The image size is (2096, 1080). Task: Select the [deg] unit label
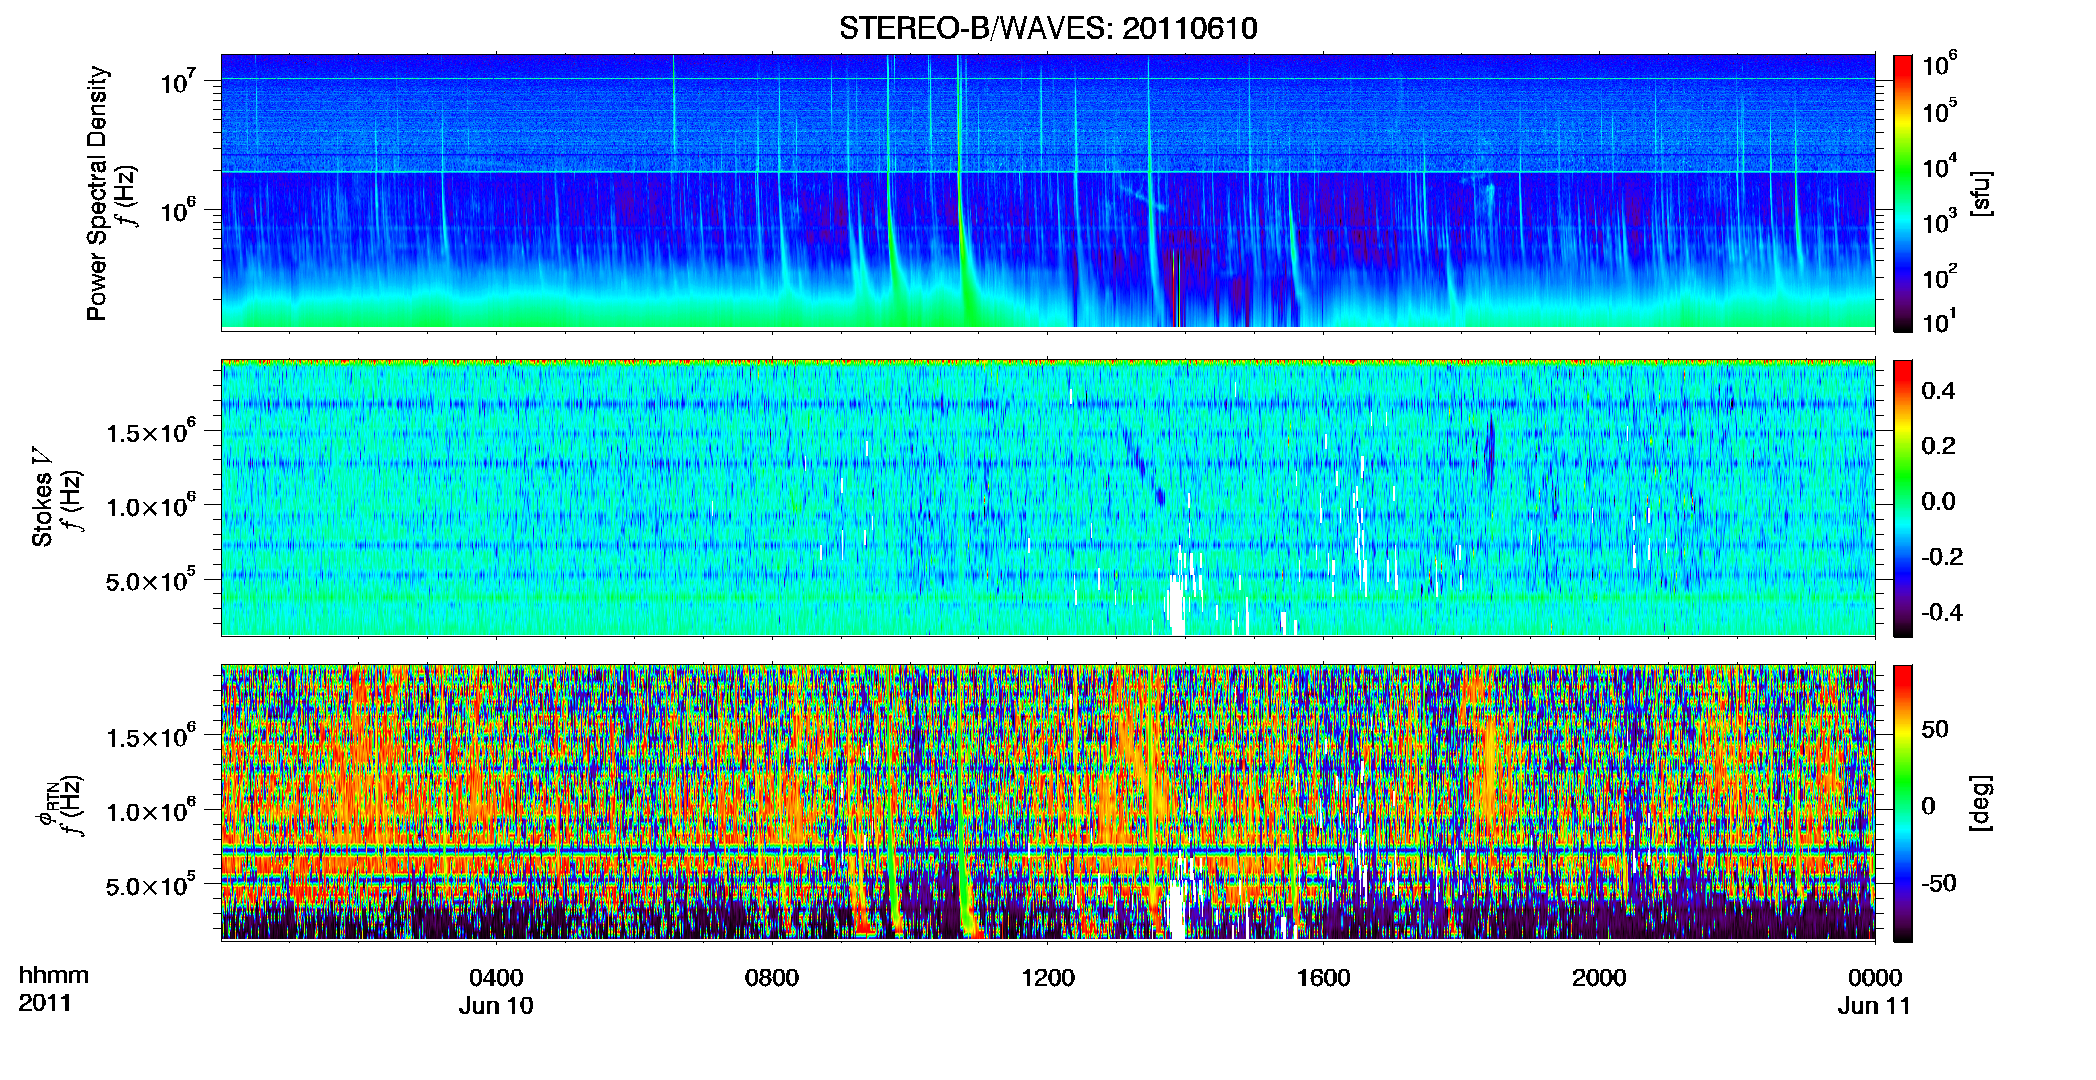coord(1981,803)
